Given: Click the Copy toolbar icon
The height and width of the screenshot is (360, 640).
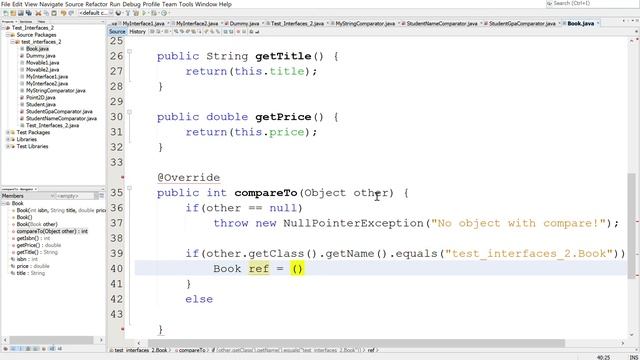Looking at the screenshot, I should (46, 13).
